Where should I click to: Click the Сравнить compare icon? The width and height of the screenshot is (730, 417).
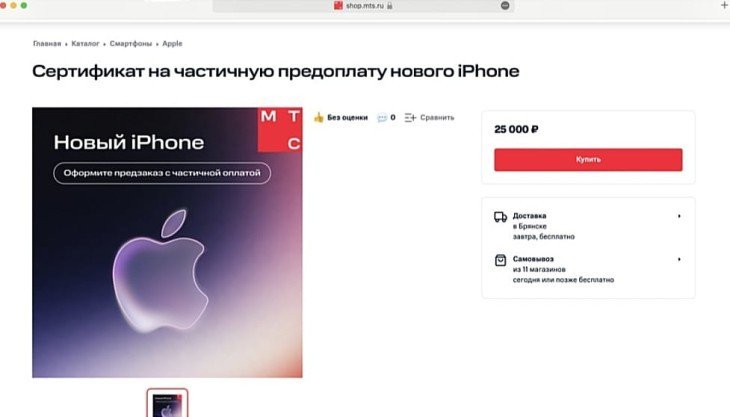410,118
